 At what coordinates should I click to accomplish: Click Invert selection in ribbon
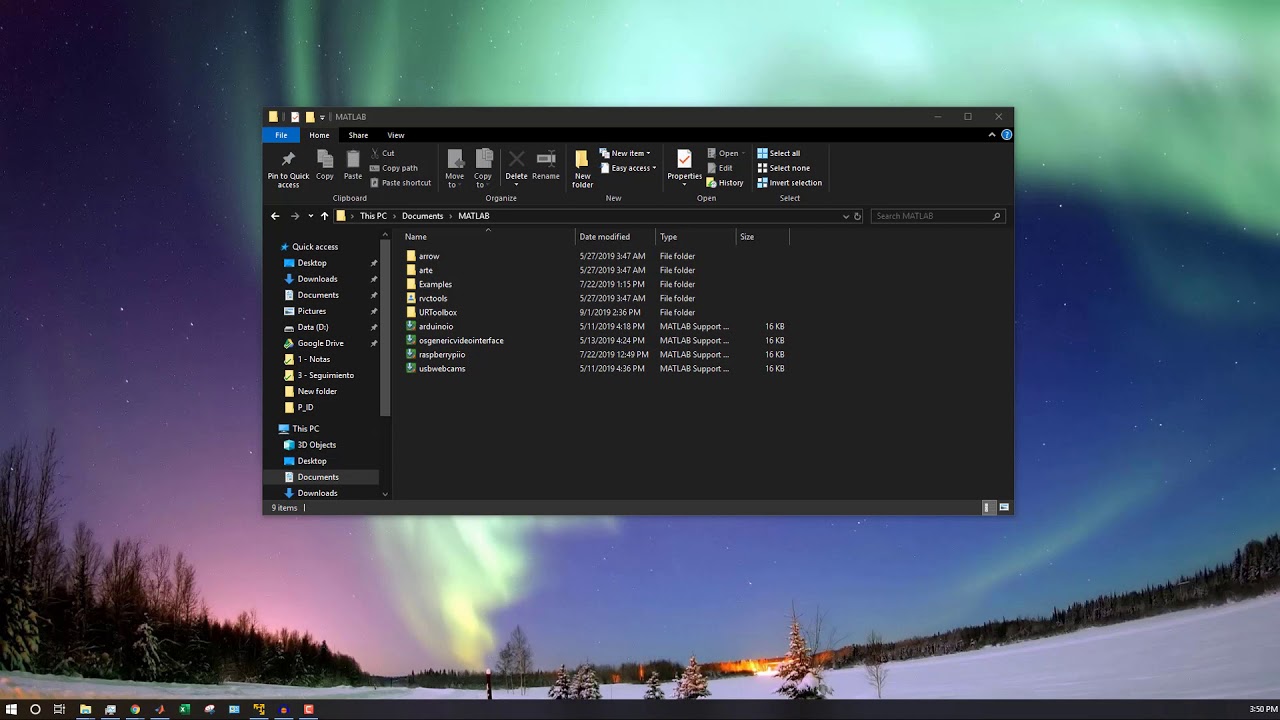(x=790, y=183)
